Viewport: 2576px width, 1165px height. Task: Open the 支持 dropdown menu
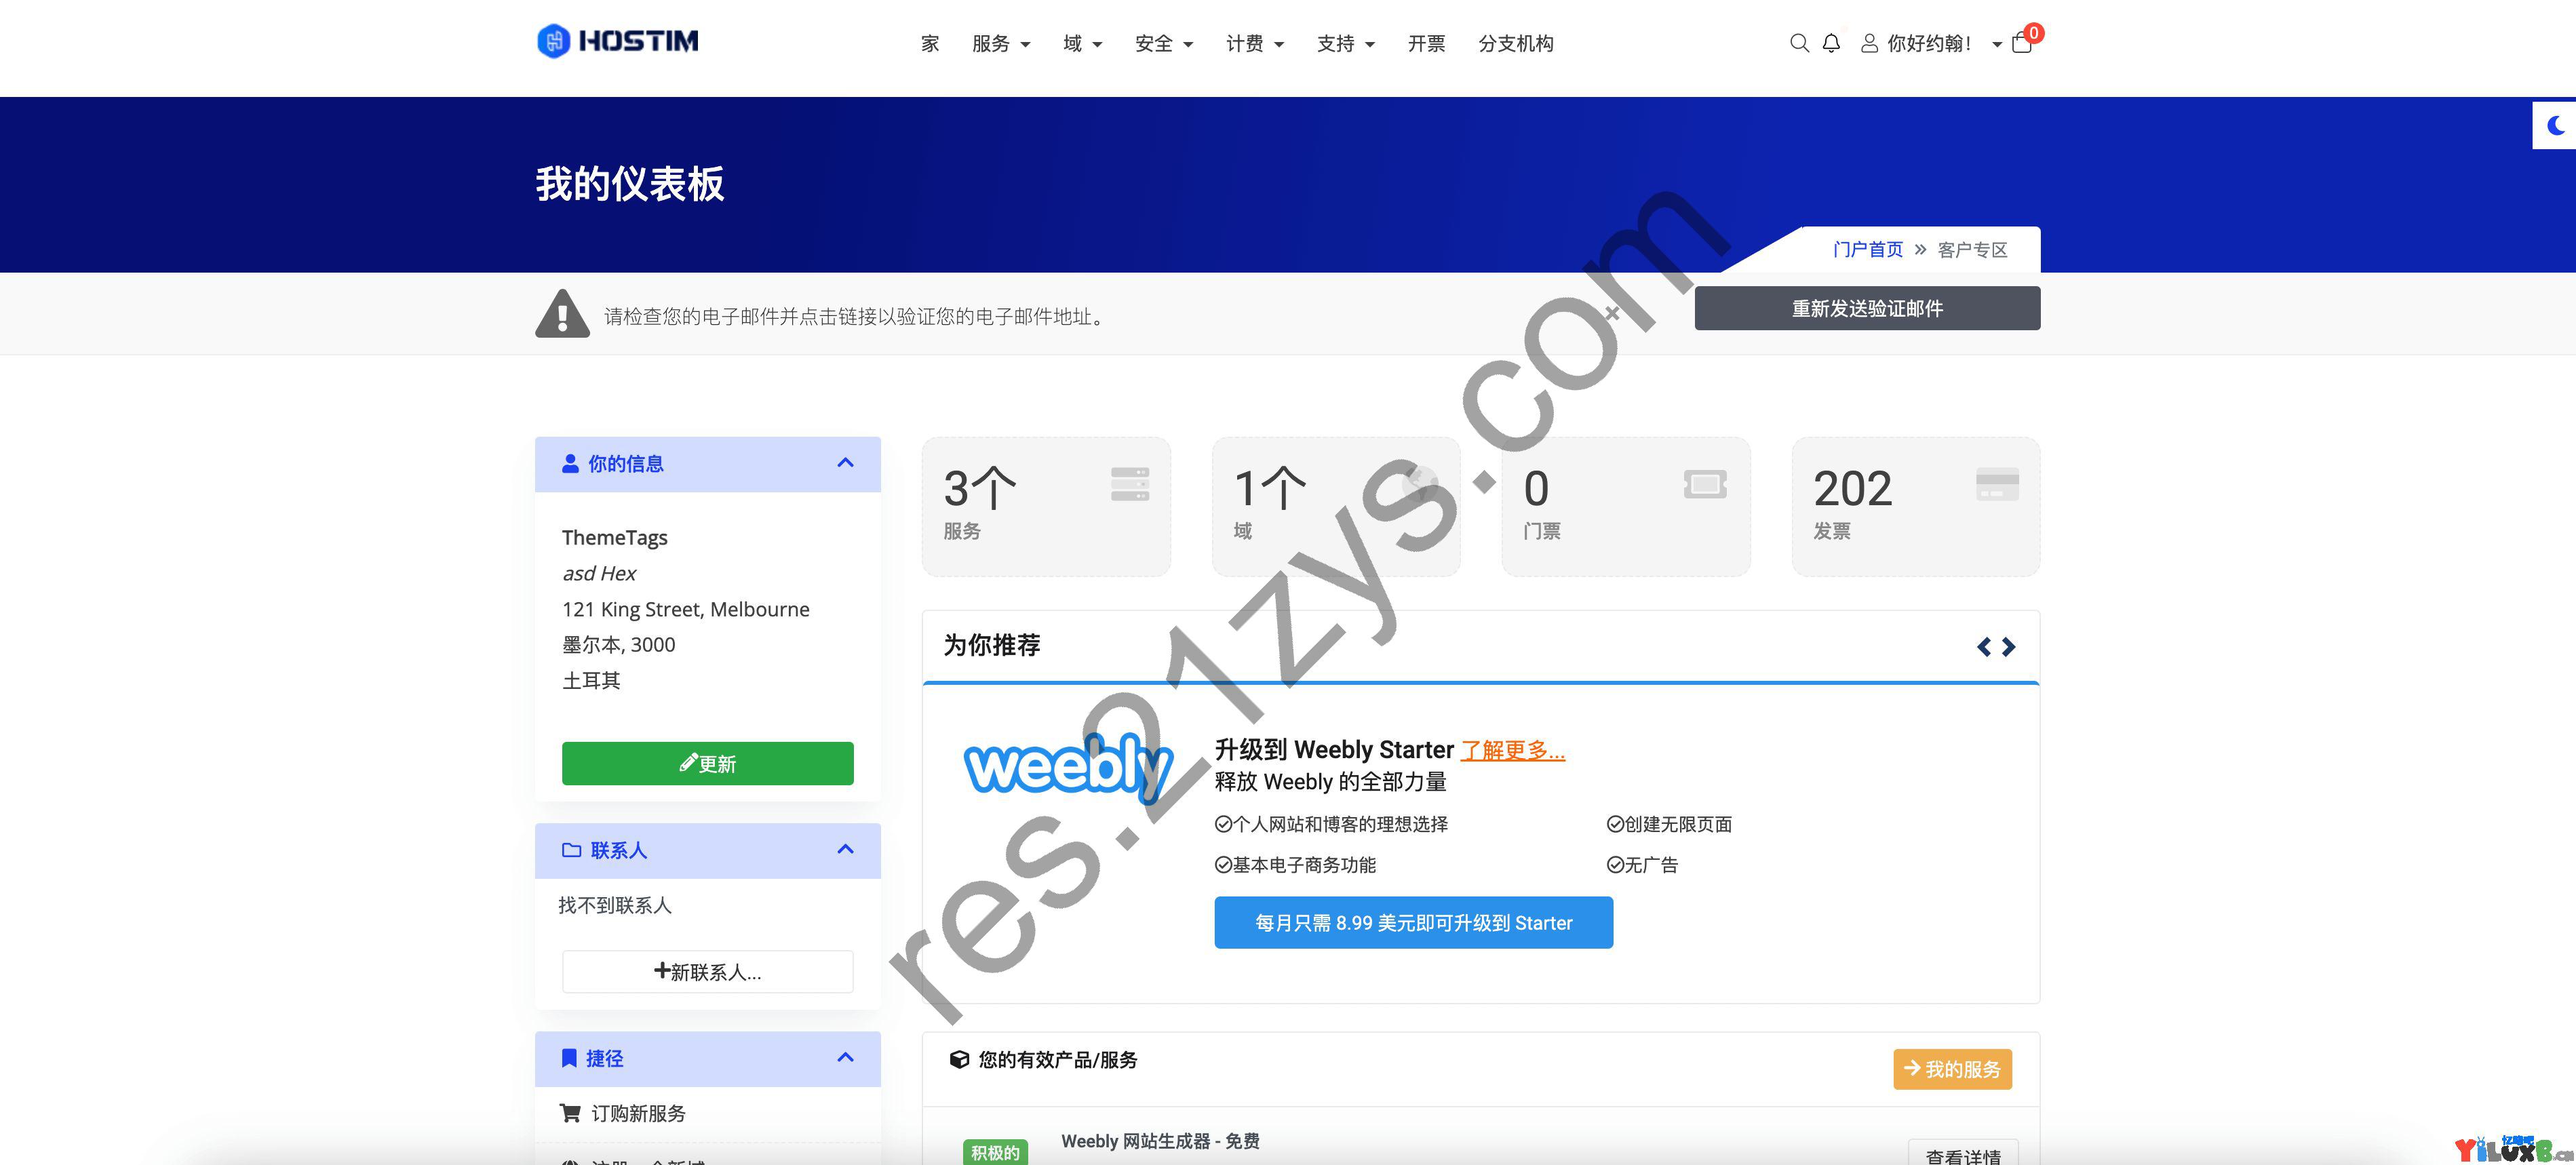pyautogui.click(x=1346, y=43)
